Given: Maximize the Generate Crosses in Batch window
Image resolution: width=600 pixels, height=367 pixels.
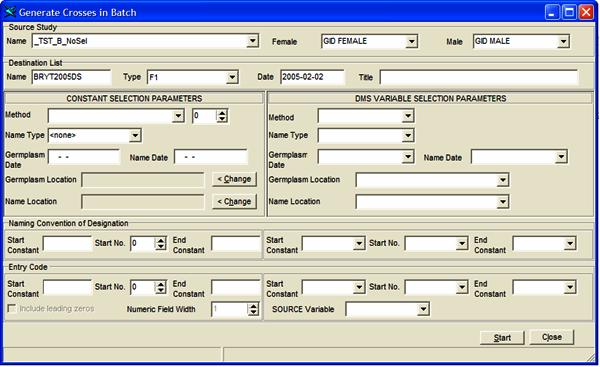Looking at the screenshot, I should click(569, 13).
